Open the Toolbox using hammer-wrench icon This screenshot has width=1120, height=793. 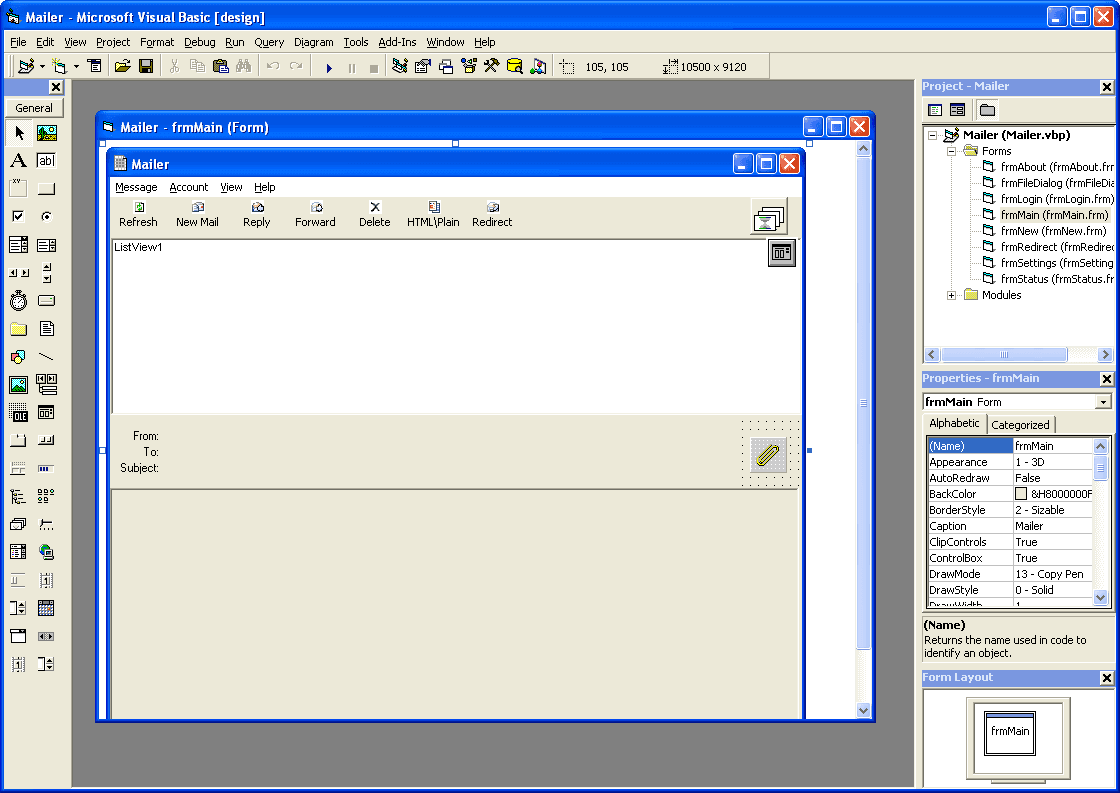coord(491,66)
